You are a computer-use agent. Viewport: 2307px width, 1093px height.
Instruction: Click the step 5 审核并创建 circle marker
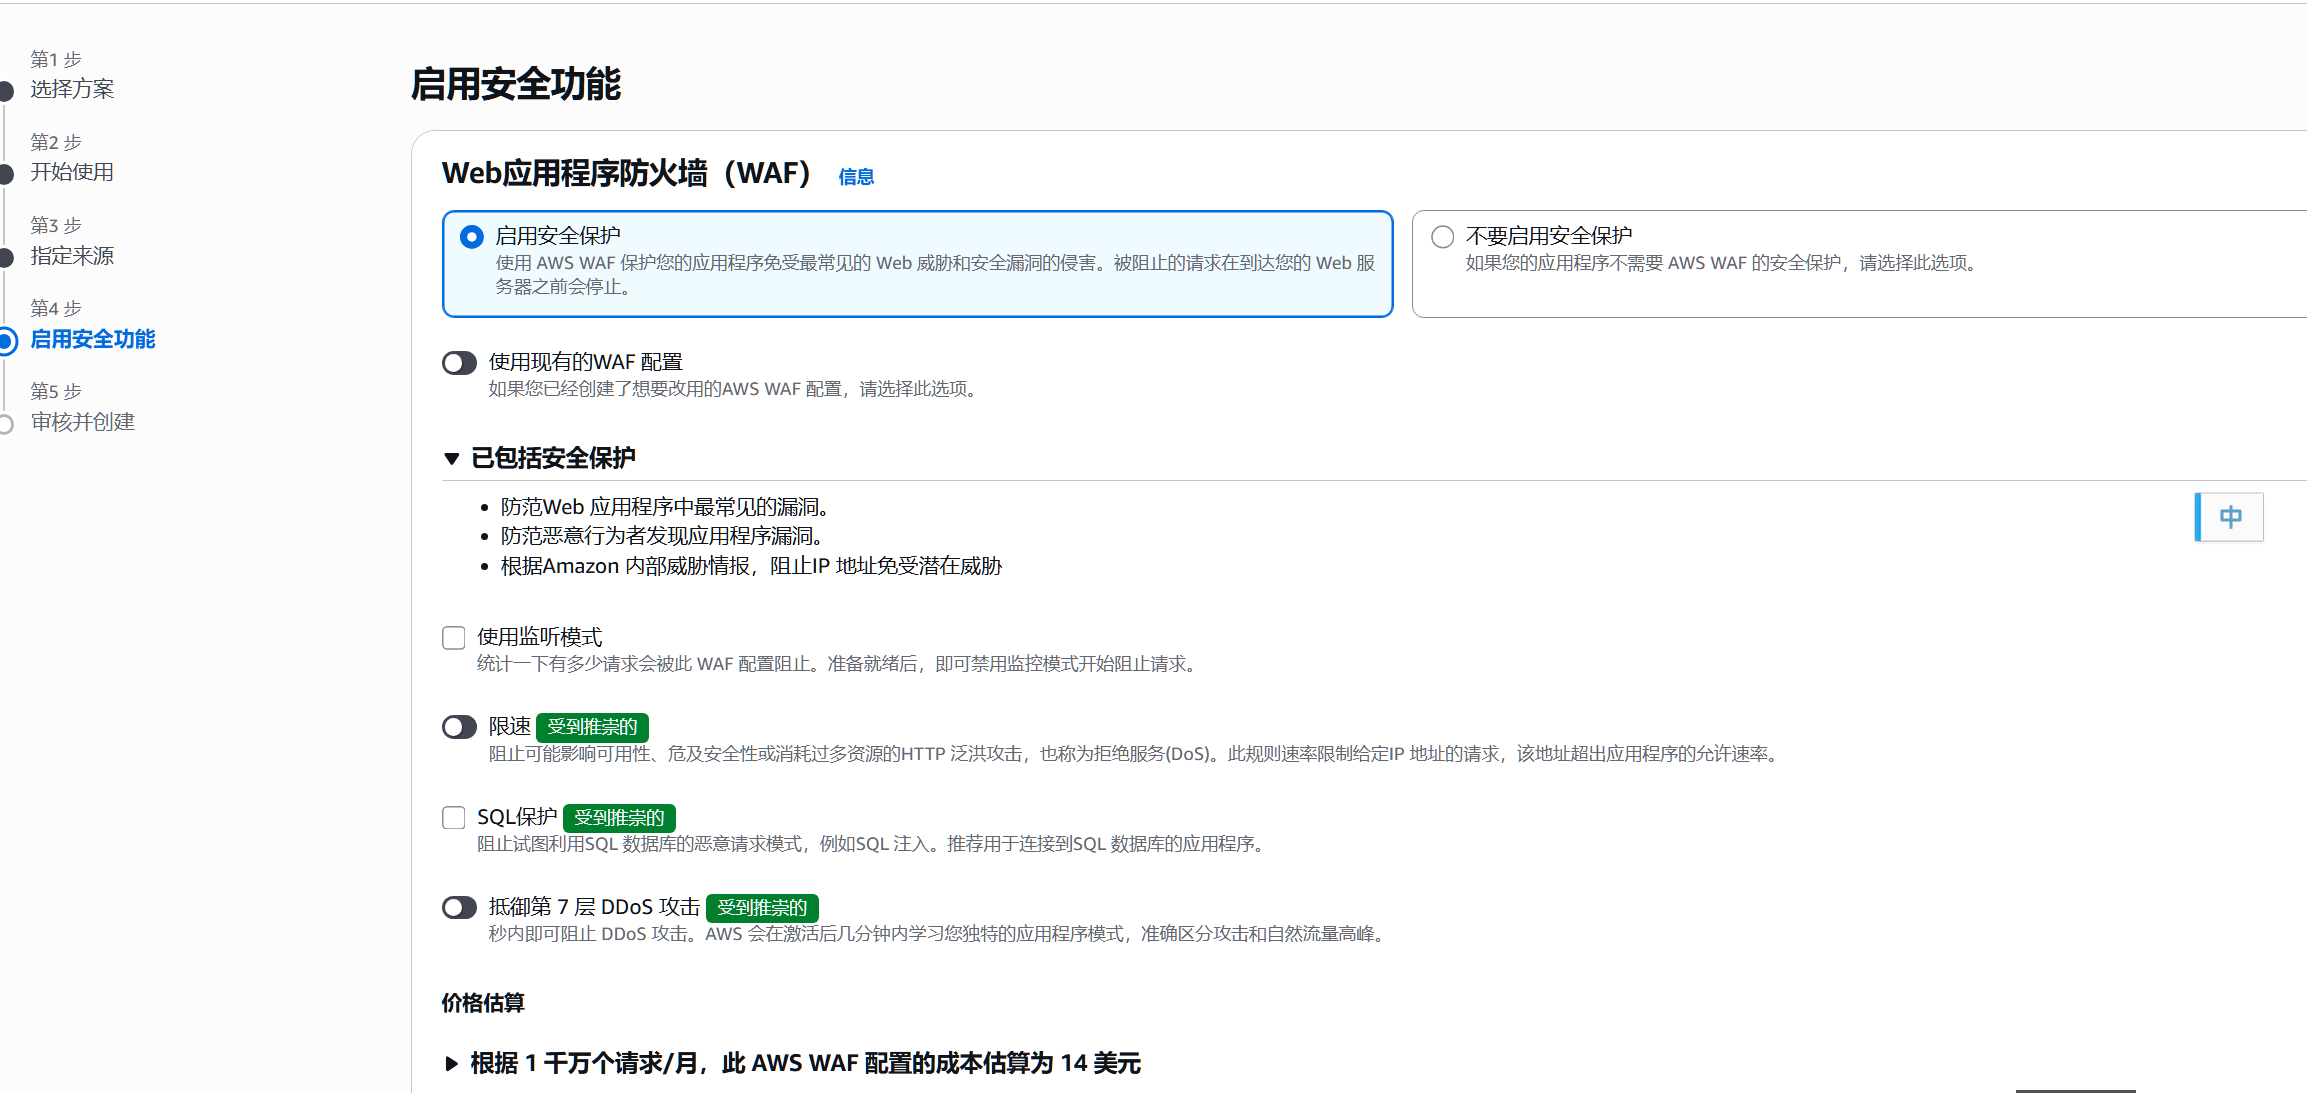pos(6,424)
